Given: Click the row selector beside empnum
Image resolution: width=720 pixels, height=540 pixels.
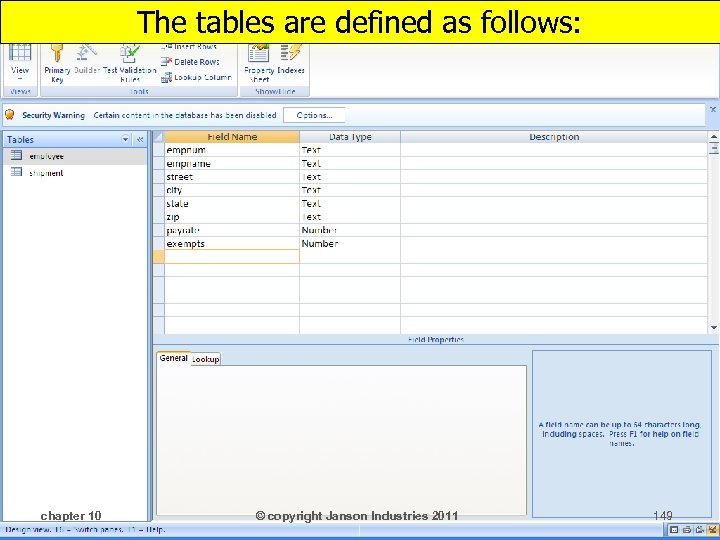Looking at the screenshot, I should tap(158, 150).
